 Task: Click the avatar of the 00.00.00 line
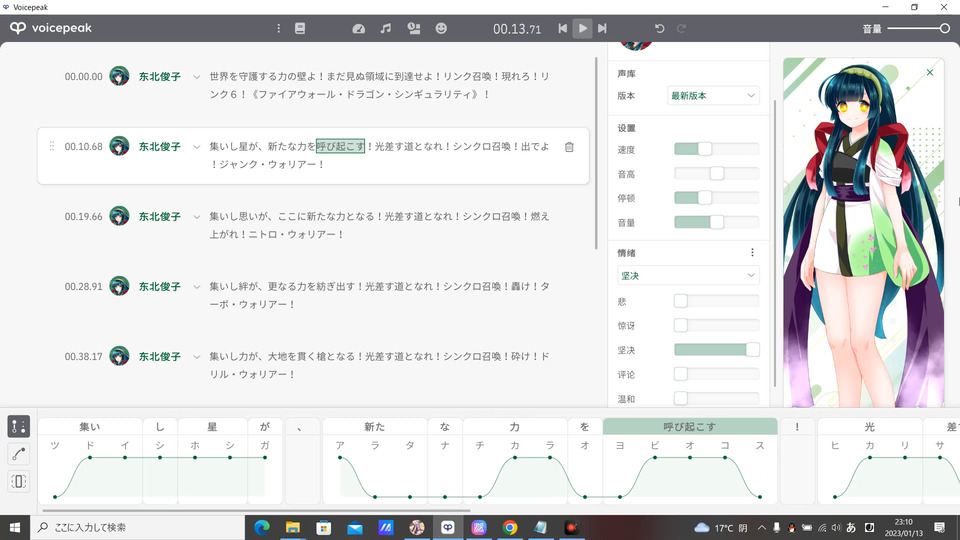119,77
